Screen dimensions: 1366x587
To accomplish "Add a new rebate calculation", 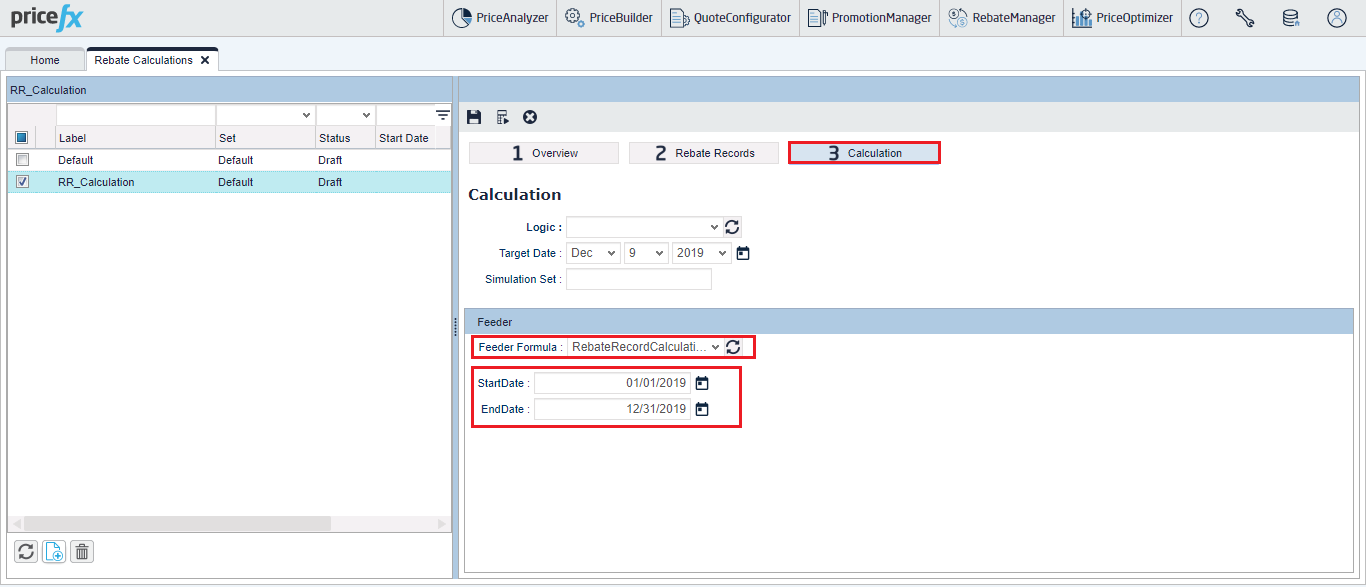I will 54,551.
